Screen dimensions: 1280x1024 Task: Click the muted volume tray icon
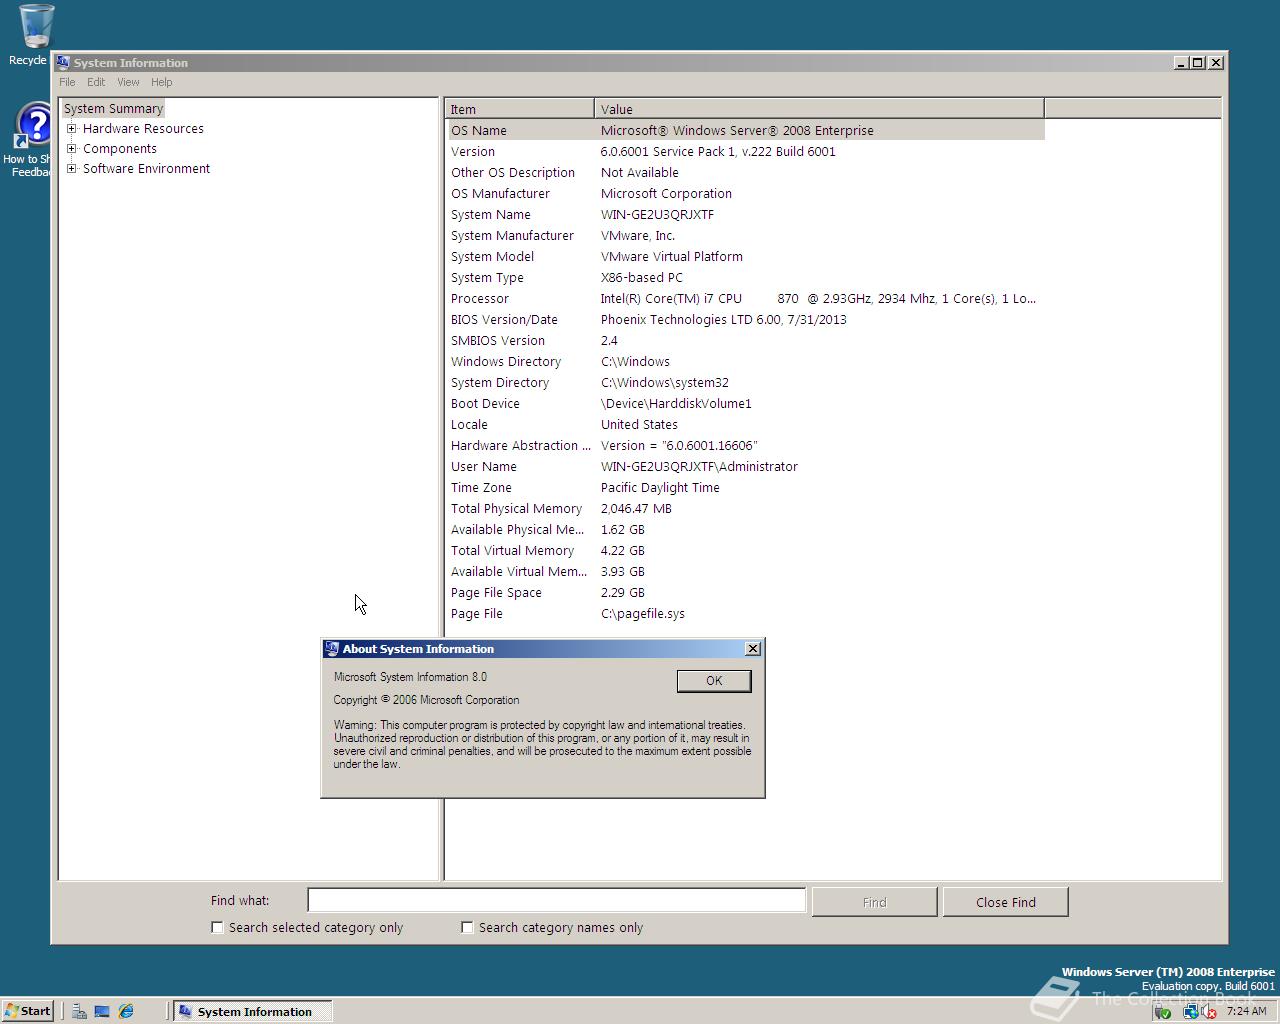coord(1208,1011)
